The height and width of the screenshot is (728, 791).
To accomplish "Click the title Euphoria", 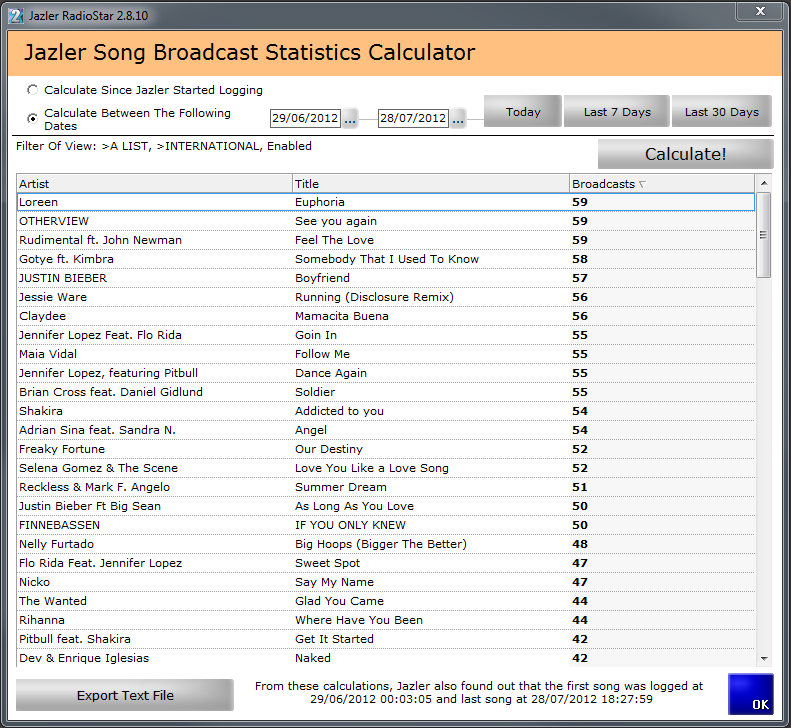I will click(320, 202).
